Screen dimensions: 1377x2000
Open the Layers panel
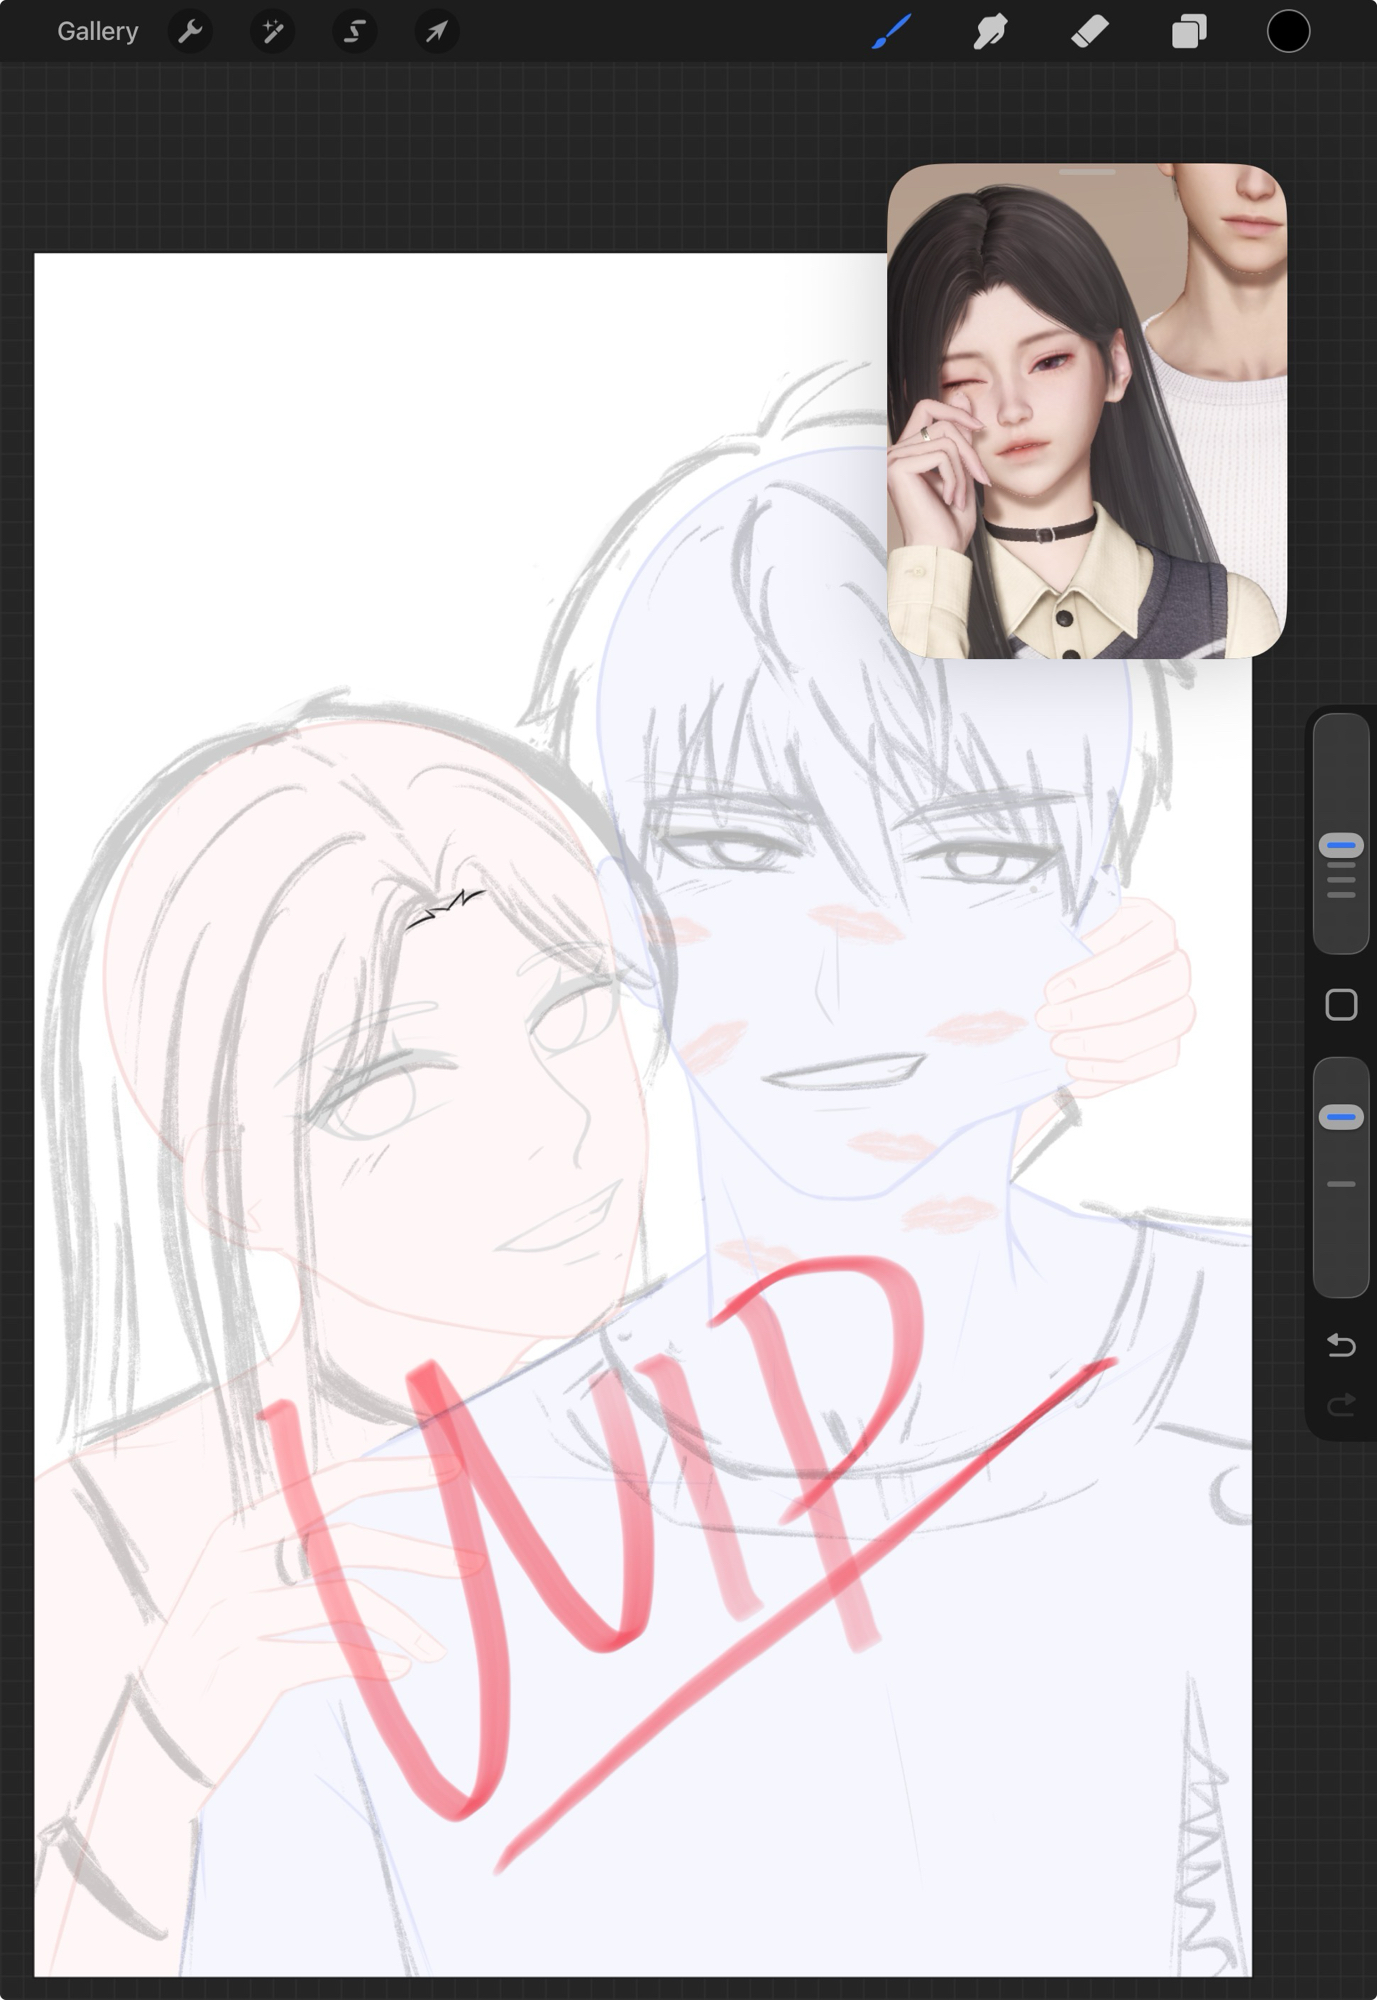[1188, 32]
